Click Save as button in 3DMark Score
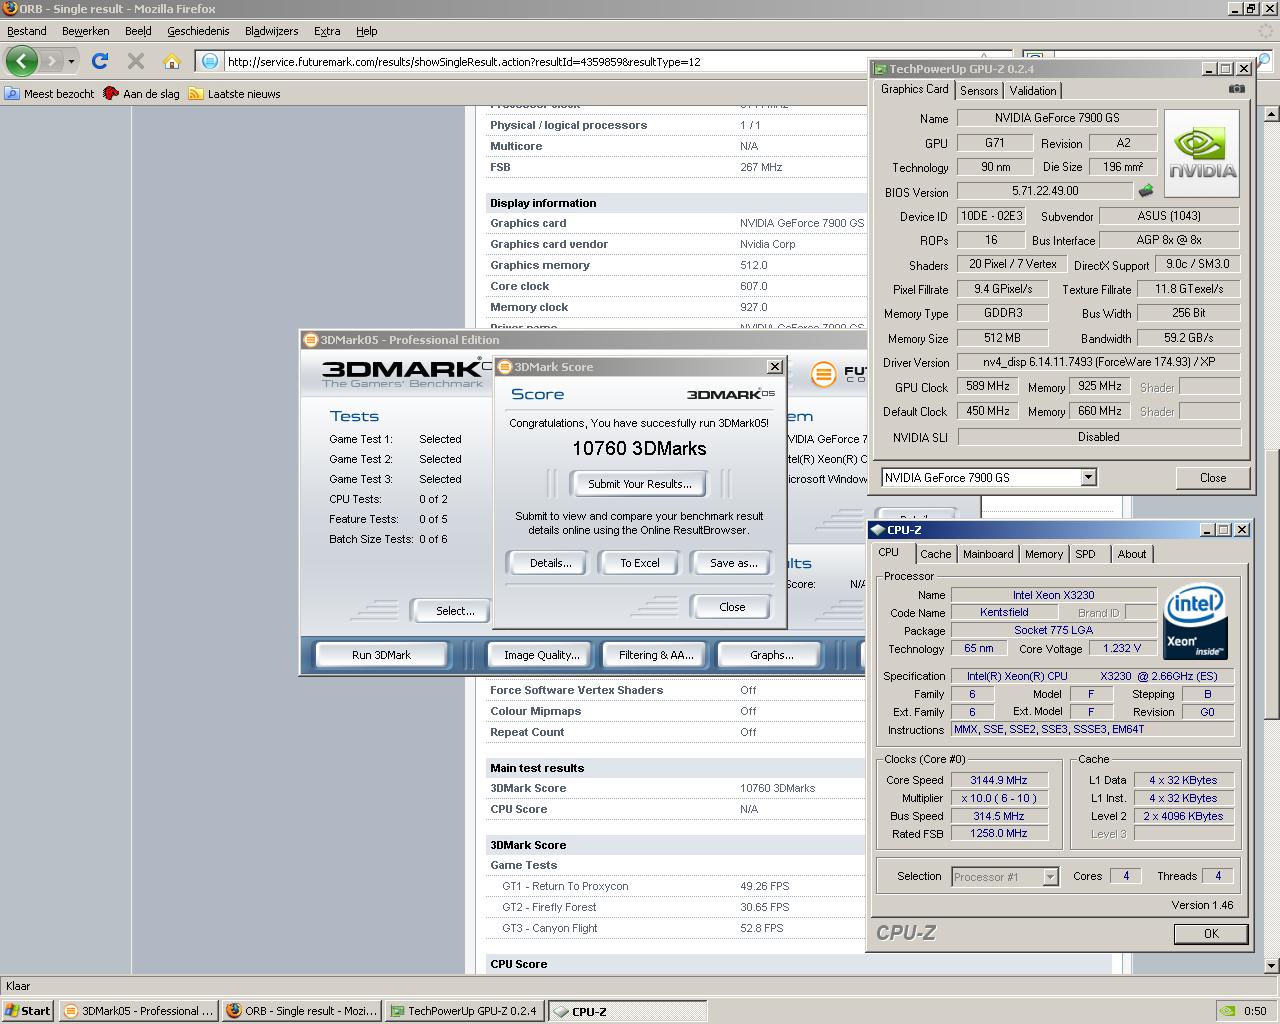 tap(733, 563)
